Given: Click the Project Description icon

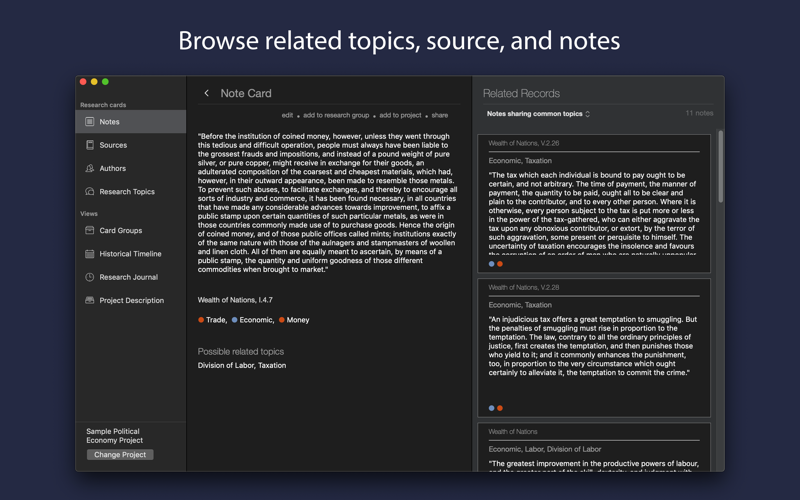Looking at the screenshot, I should 90,300.
